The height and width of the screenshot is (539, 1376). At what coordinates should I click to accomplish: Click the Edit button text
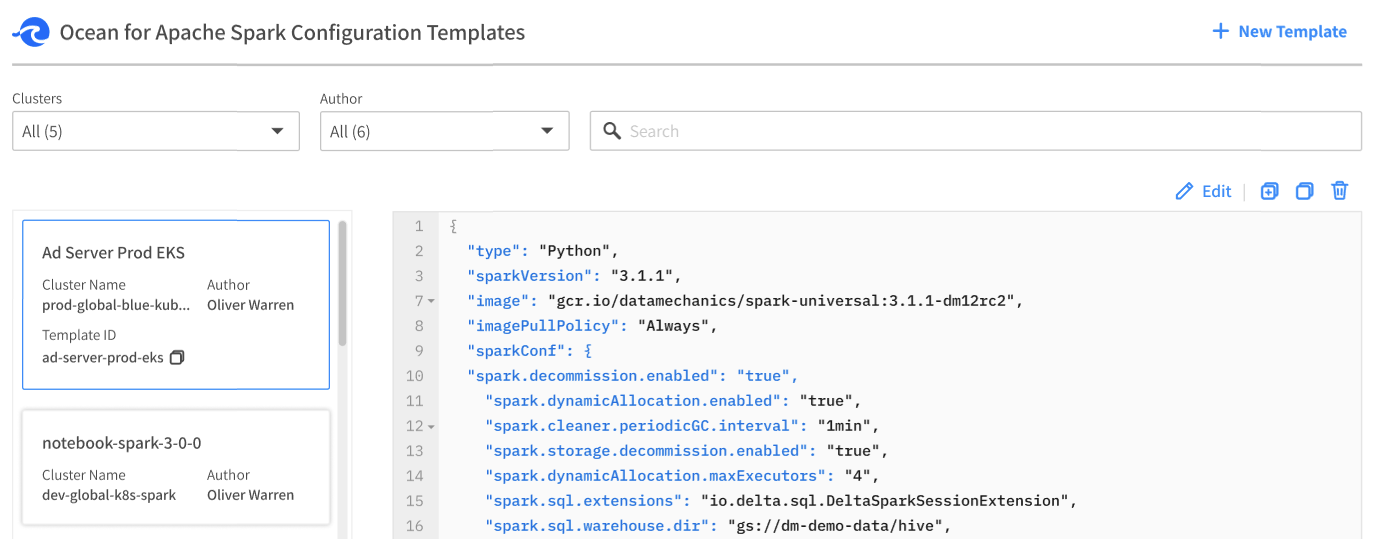click(x=1216, y=191)
